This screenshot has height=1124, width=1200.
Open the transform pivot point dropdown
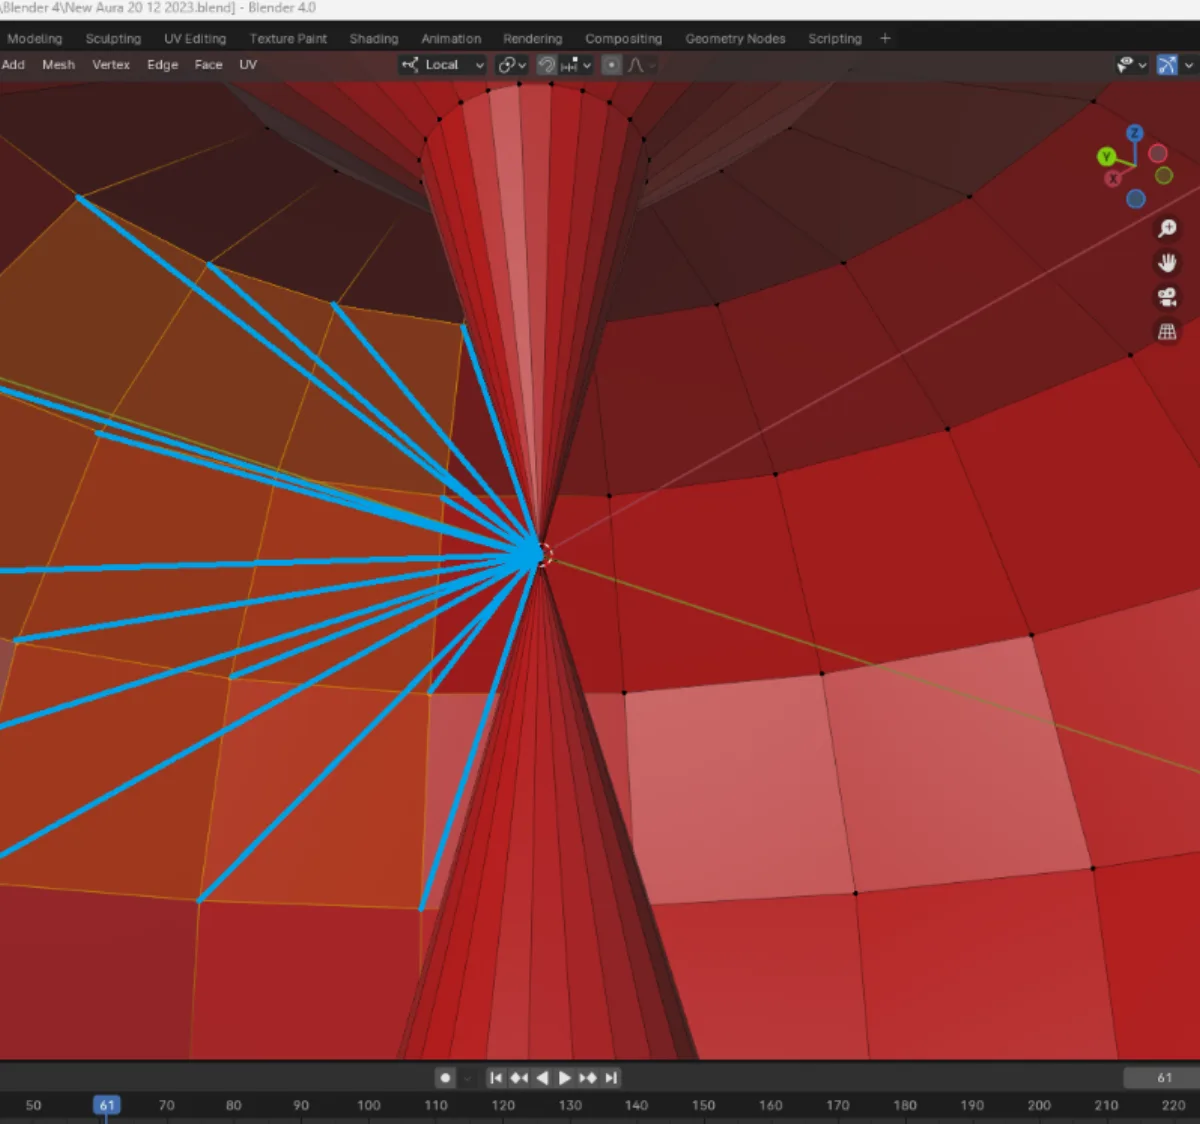pos(512,65)
